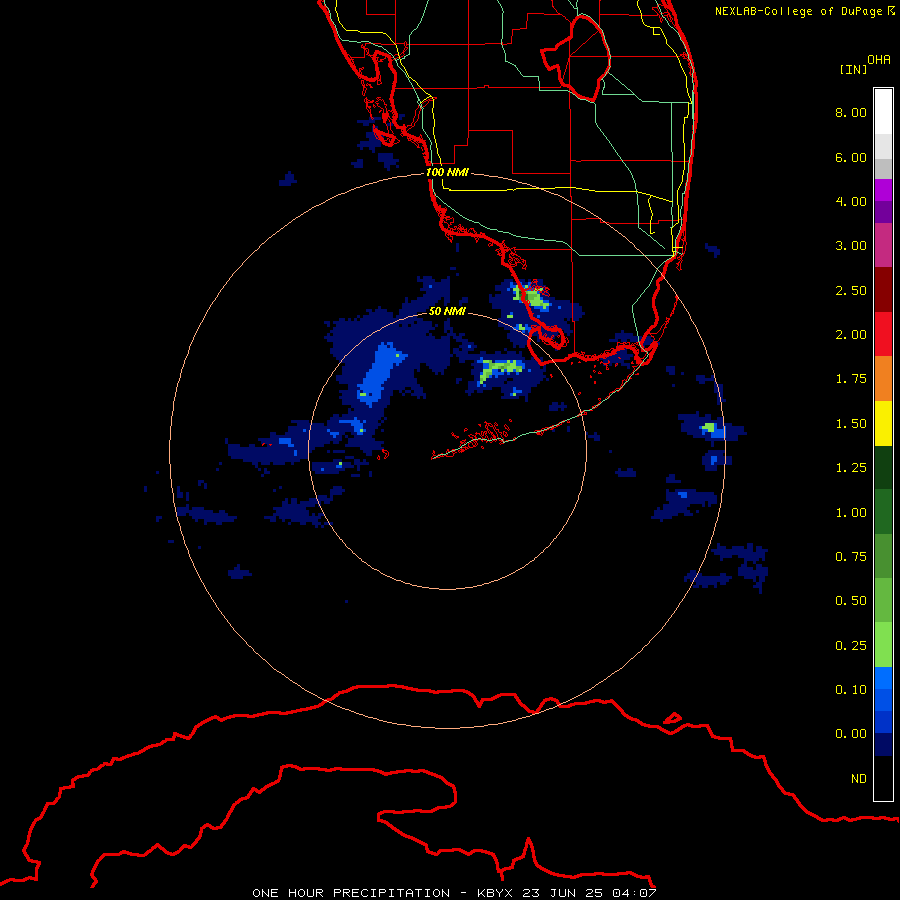
Task: Click the 2.50 legend value
Action: (851, 290)
